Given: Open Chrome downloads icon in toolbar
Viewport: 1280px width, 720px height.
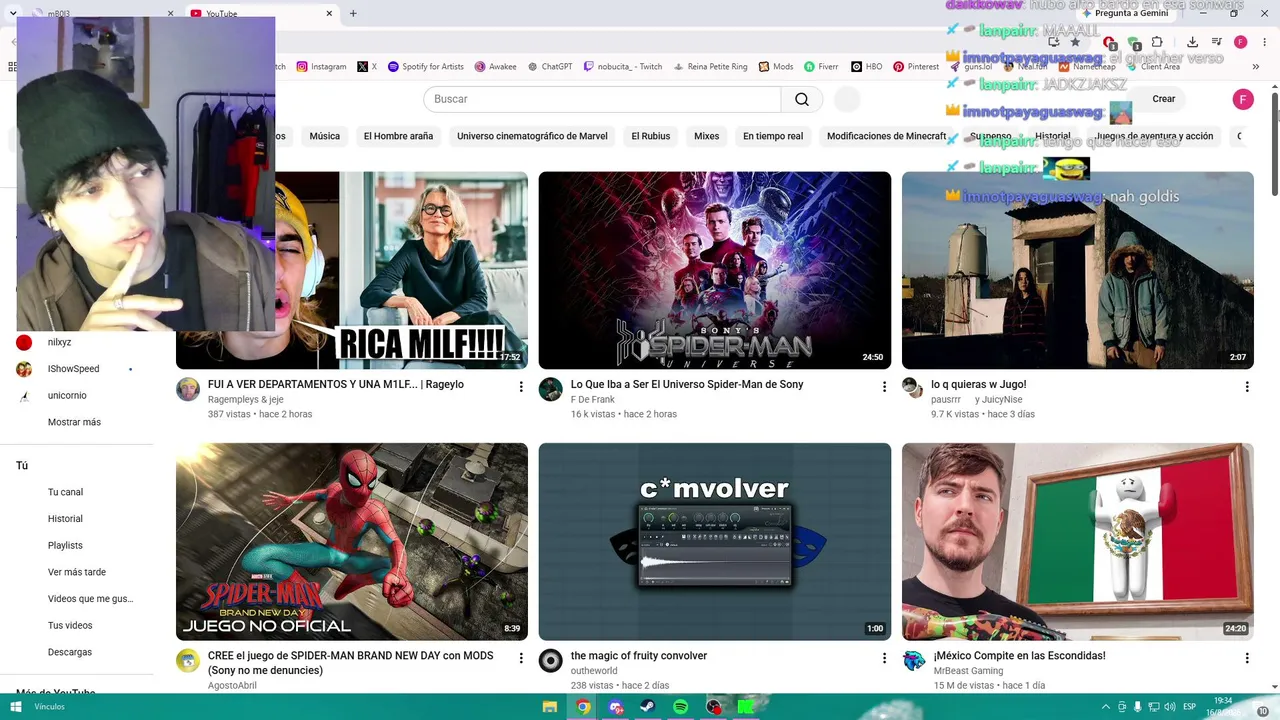Looking at the screenshot, I should click(x=1193, y=42).
